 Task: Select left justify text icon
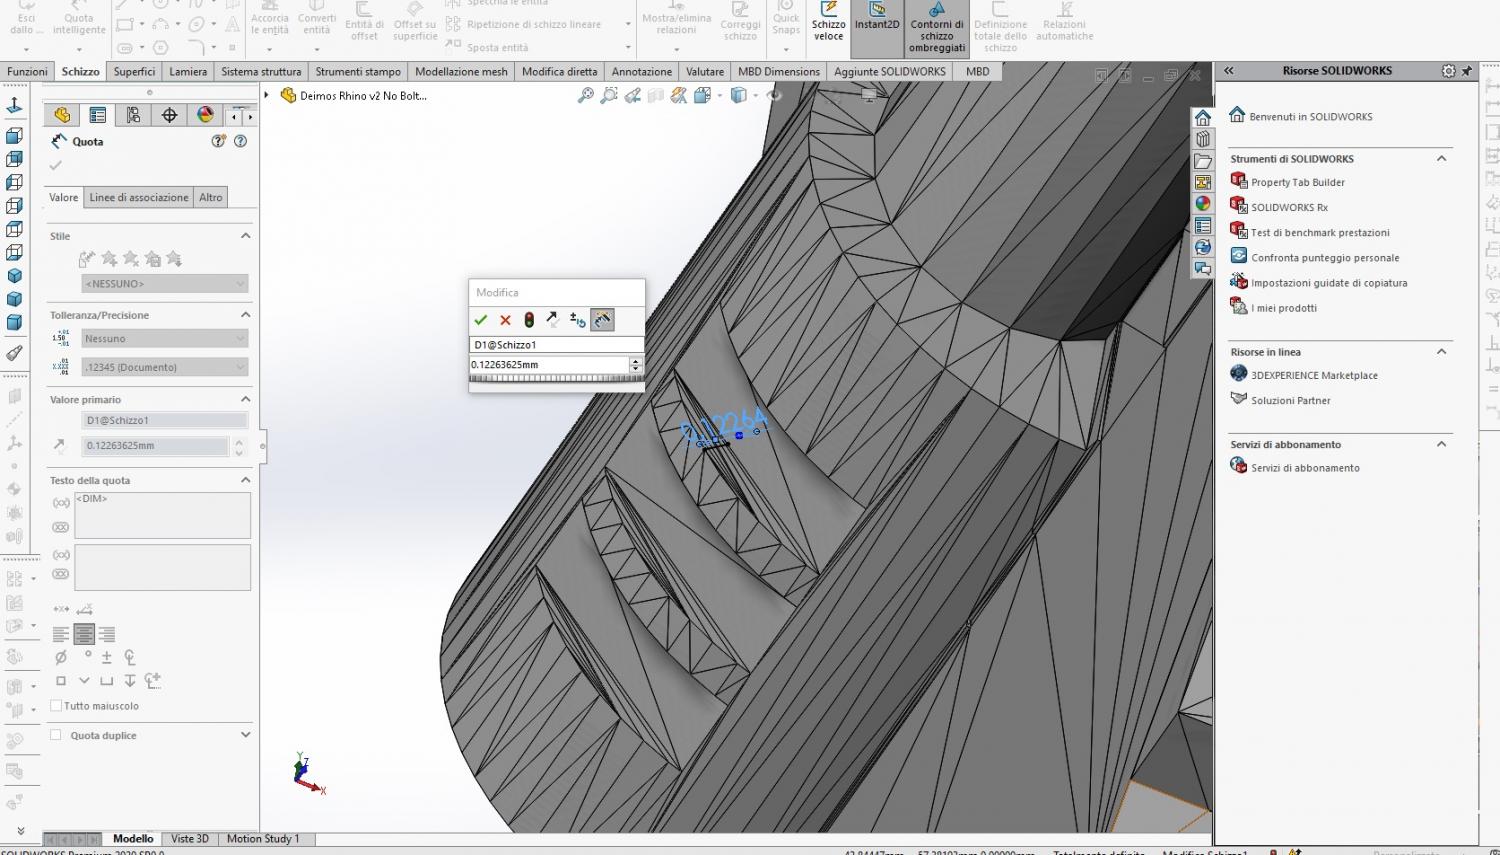point(61,634)
